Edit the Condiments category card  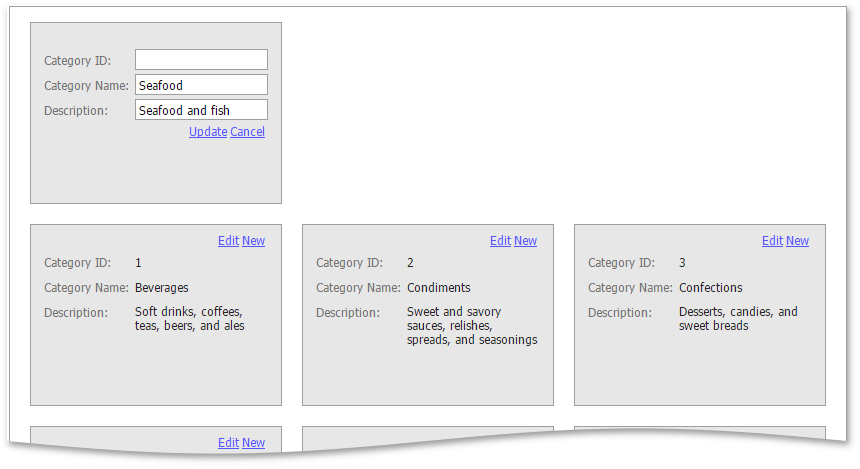pyautogui.click(x=500, y=241)
